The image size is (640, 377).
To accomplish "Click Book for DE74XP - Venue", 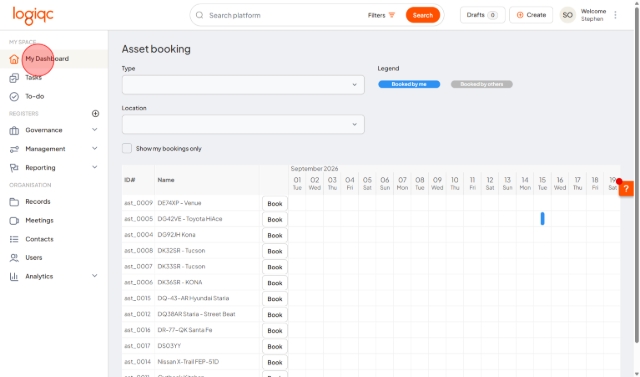I will coord(275,204).
